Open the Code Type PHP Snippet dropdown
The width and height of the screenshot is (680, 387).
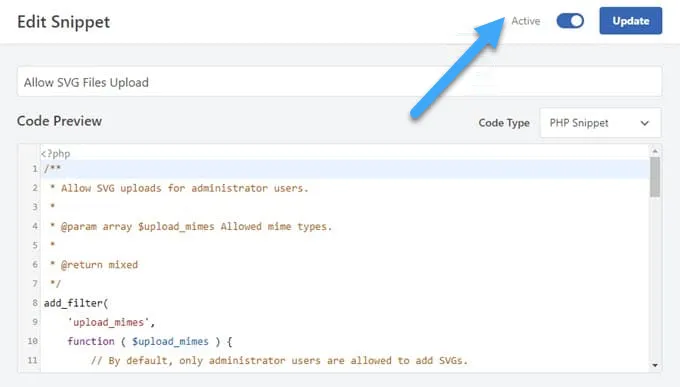click(x=600, y=123)
